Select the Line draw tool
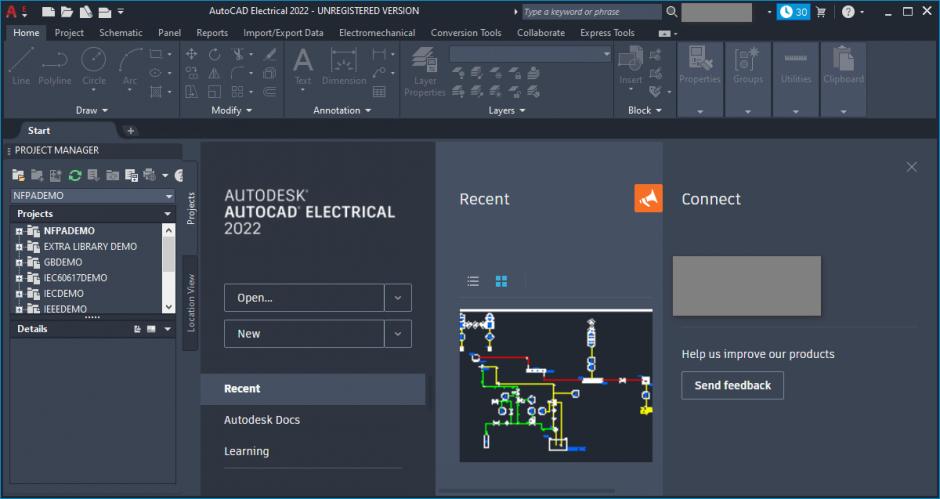Screen dimensions: 940x499 20,66
